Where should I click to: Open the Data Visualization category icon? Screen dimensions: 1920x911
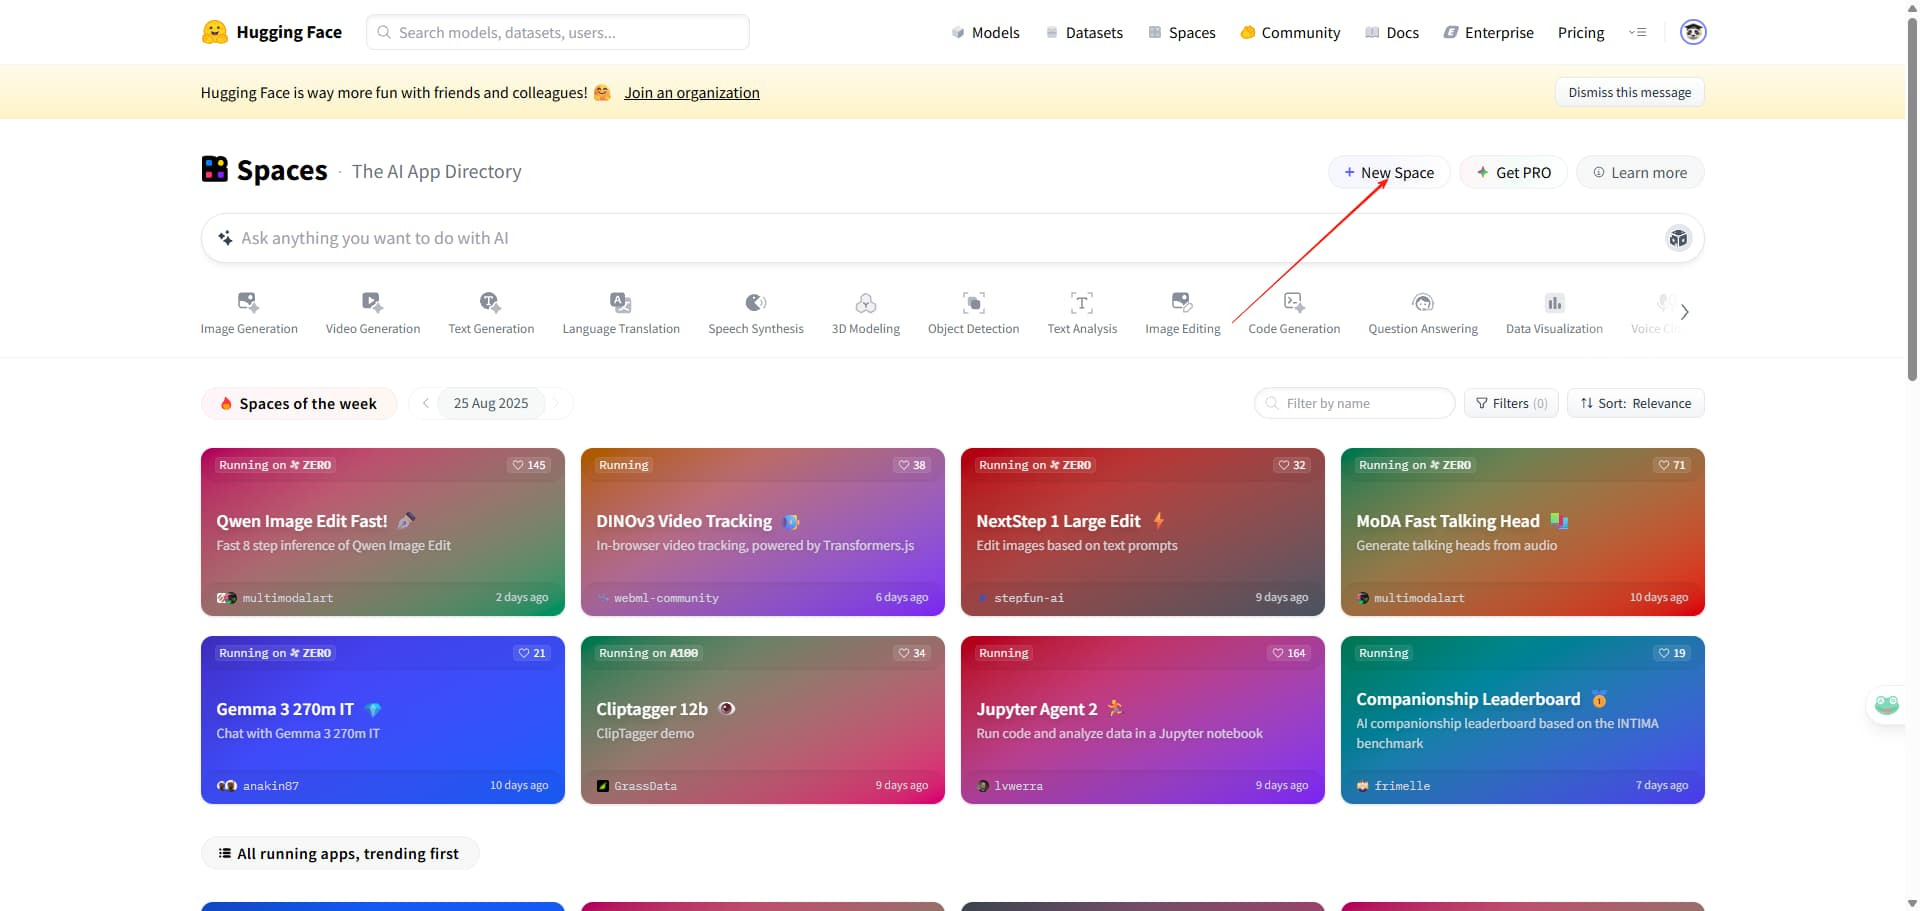[1554, 302]
